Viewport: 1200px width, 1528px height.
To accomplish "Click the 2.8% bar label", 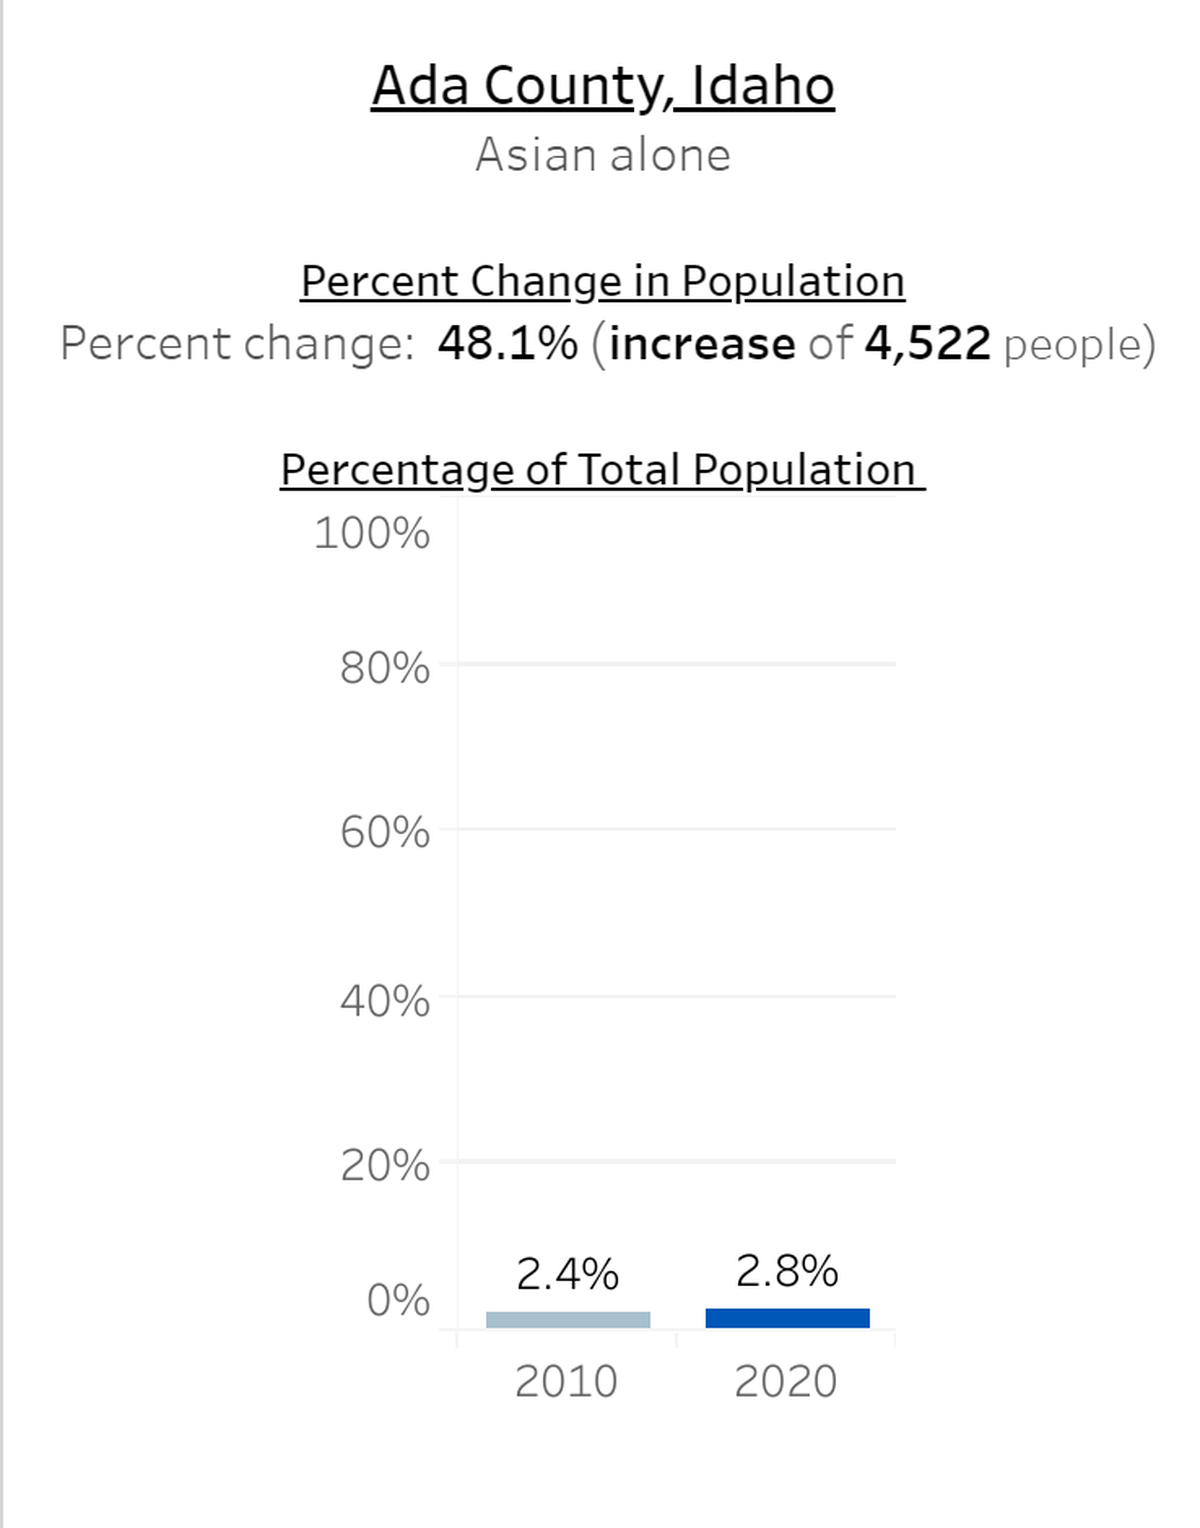I will click(787, 1271).
